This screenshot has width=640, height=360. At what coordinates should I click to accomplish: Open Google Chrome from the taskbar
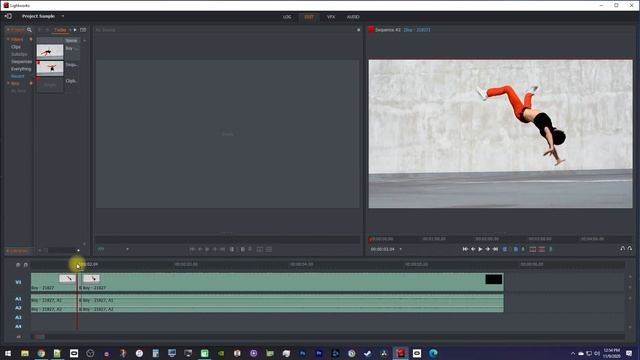coord(41,353)
